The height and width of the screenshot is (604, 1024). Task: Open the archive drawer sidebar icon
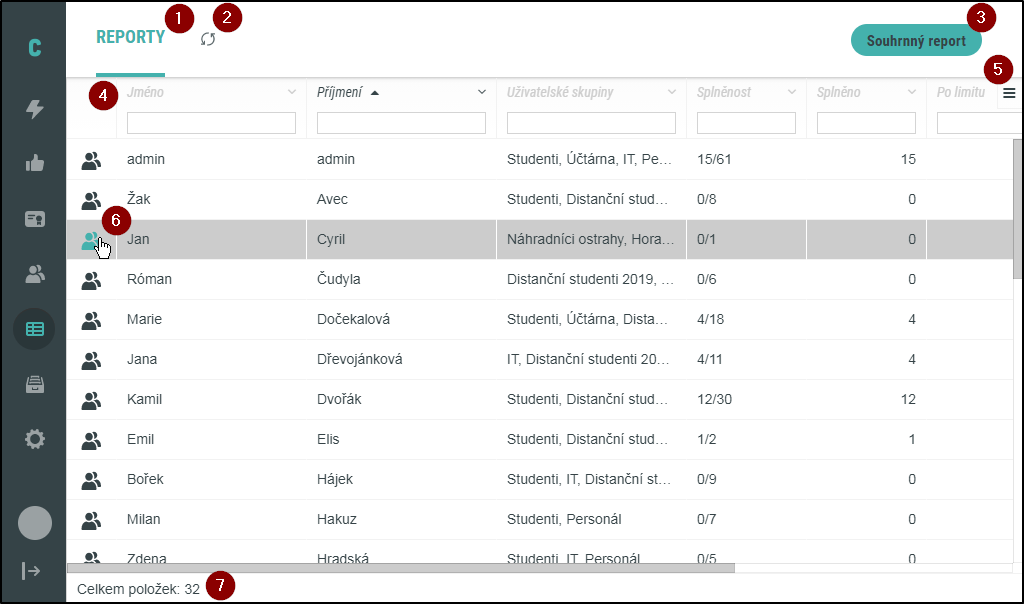[x=35, y=383]
